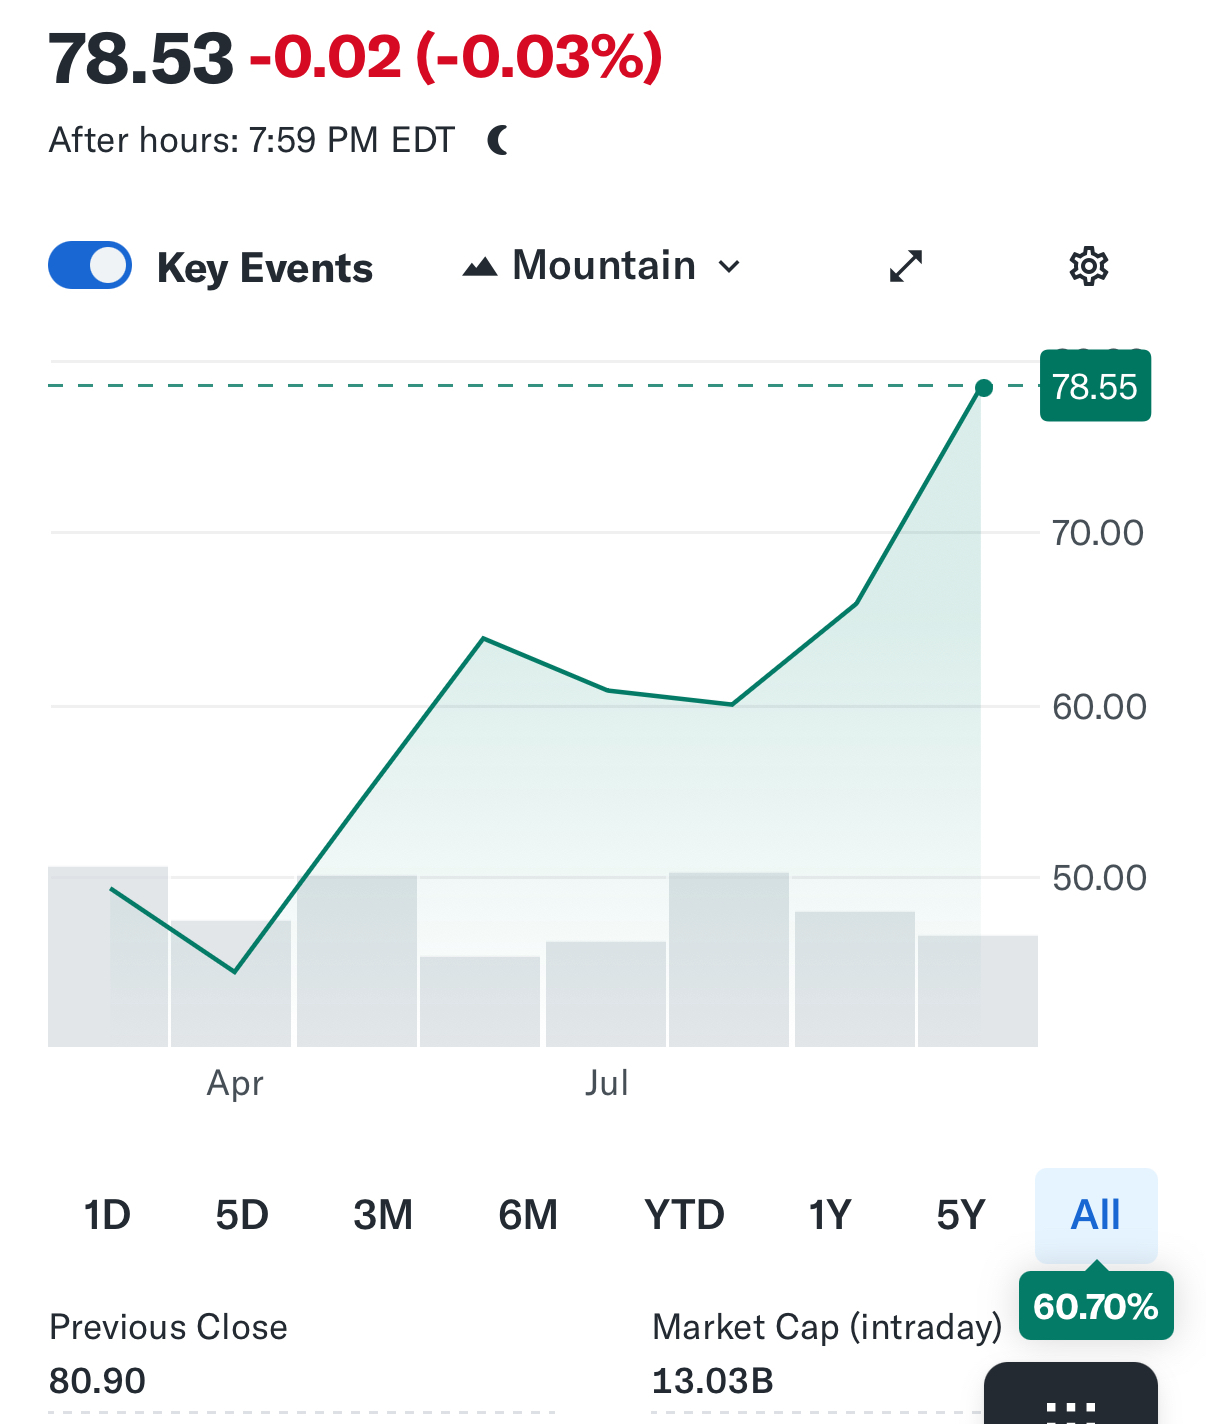Tap the dark more-options button
Image resolution: width=1206 pixels, height=1424 pixels.
pos(1071,1400)
